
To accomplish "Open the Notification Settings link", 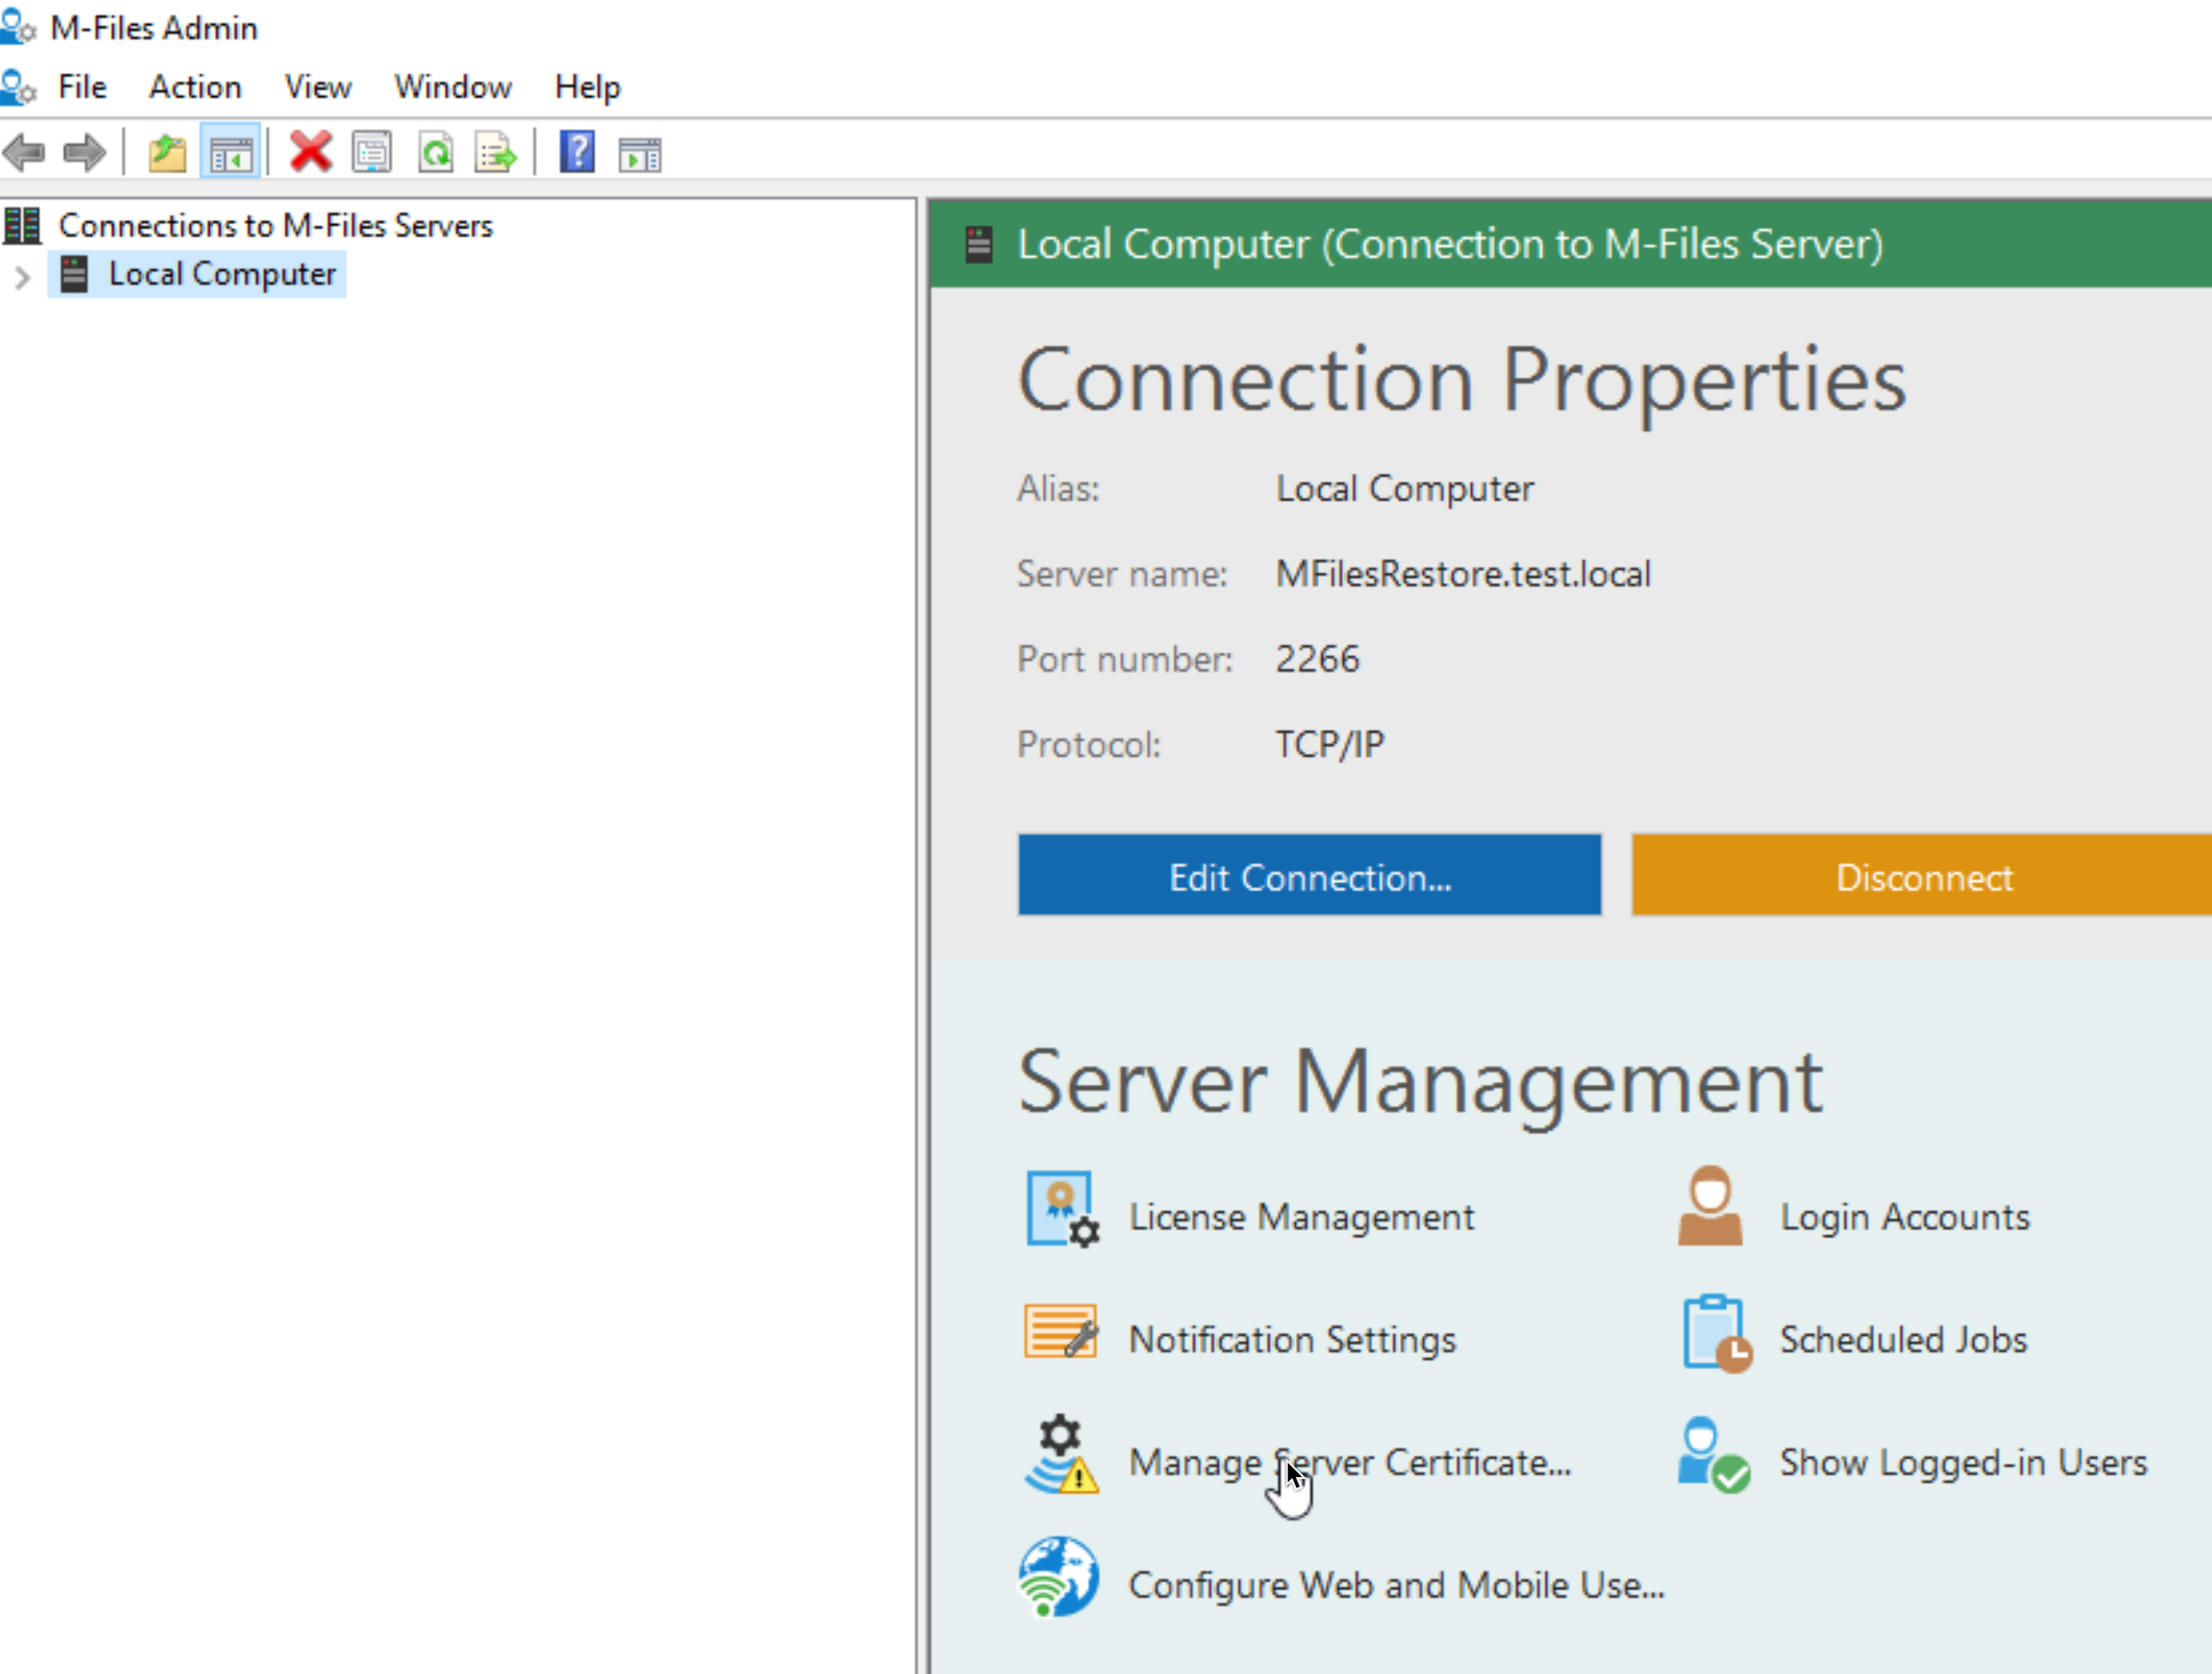I will [x=1293, y=1340].
